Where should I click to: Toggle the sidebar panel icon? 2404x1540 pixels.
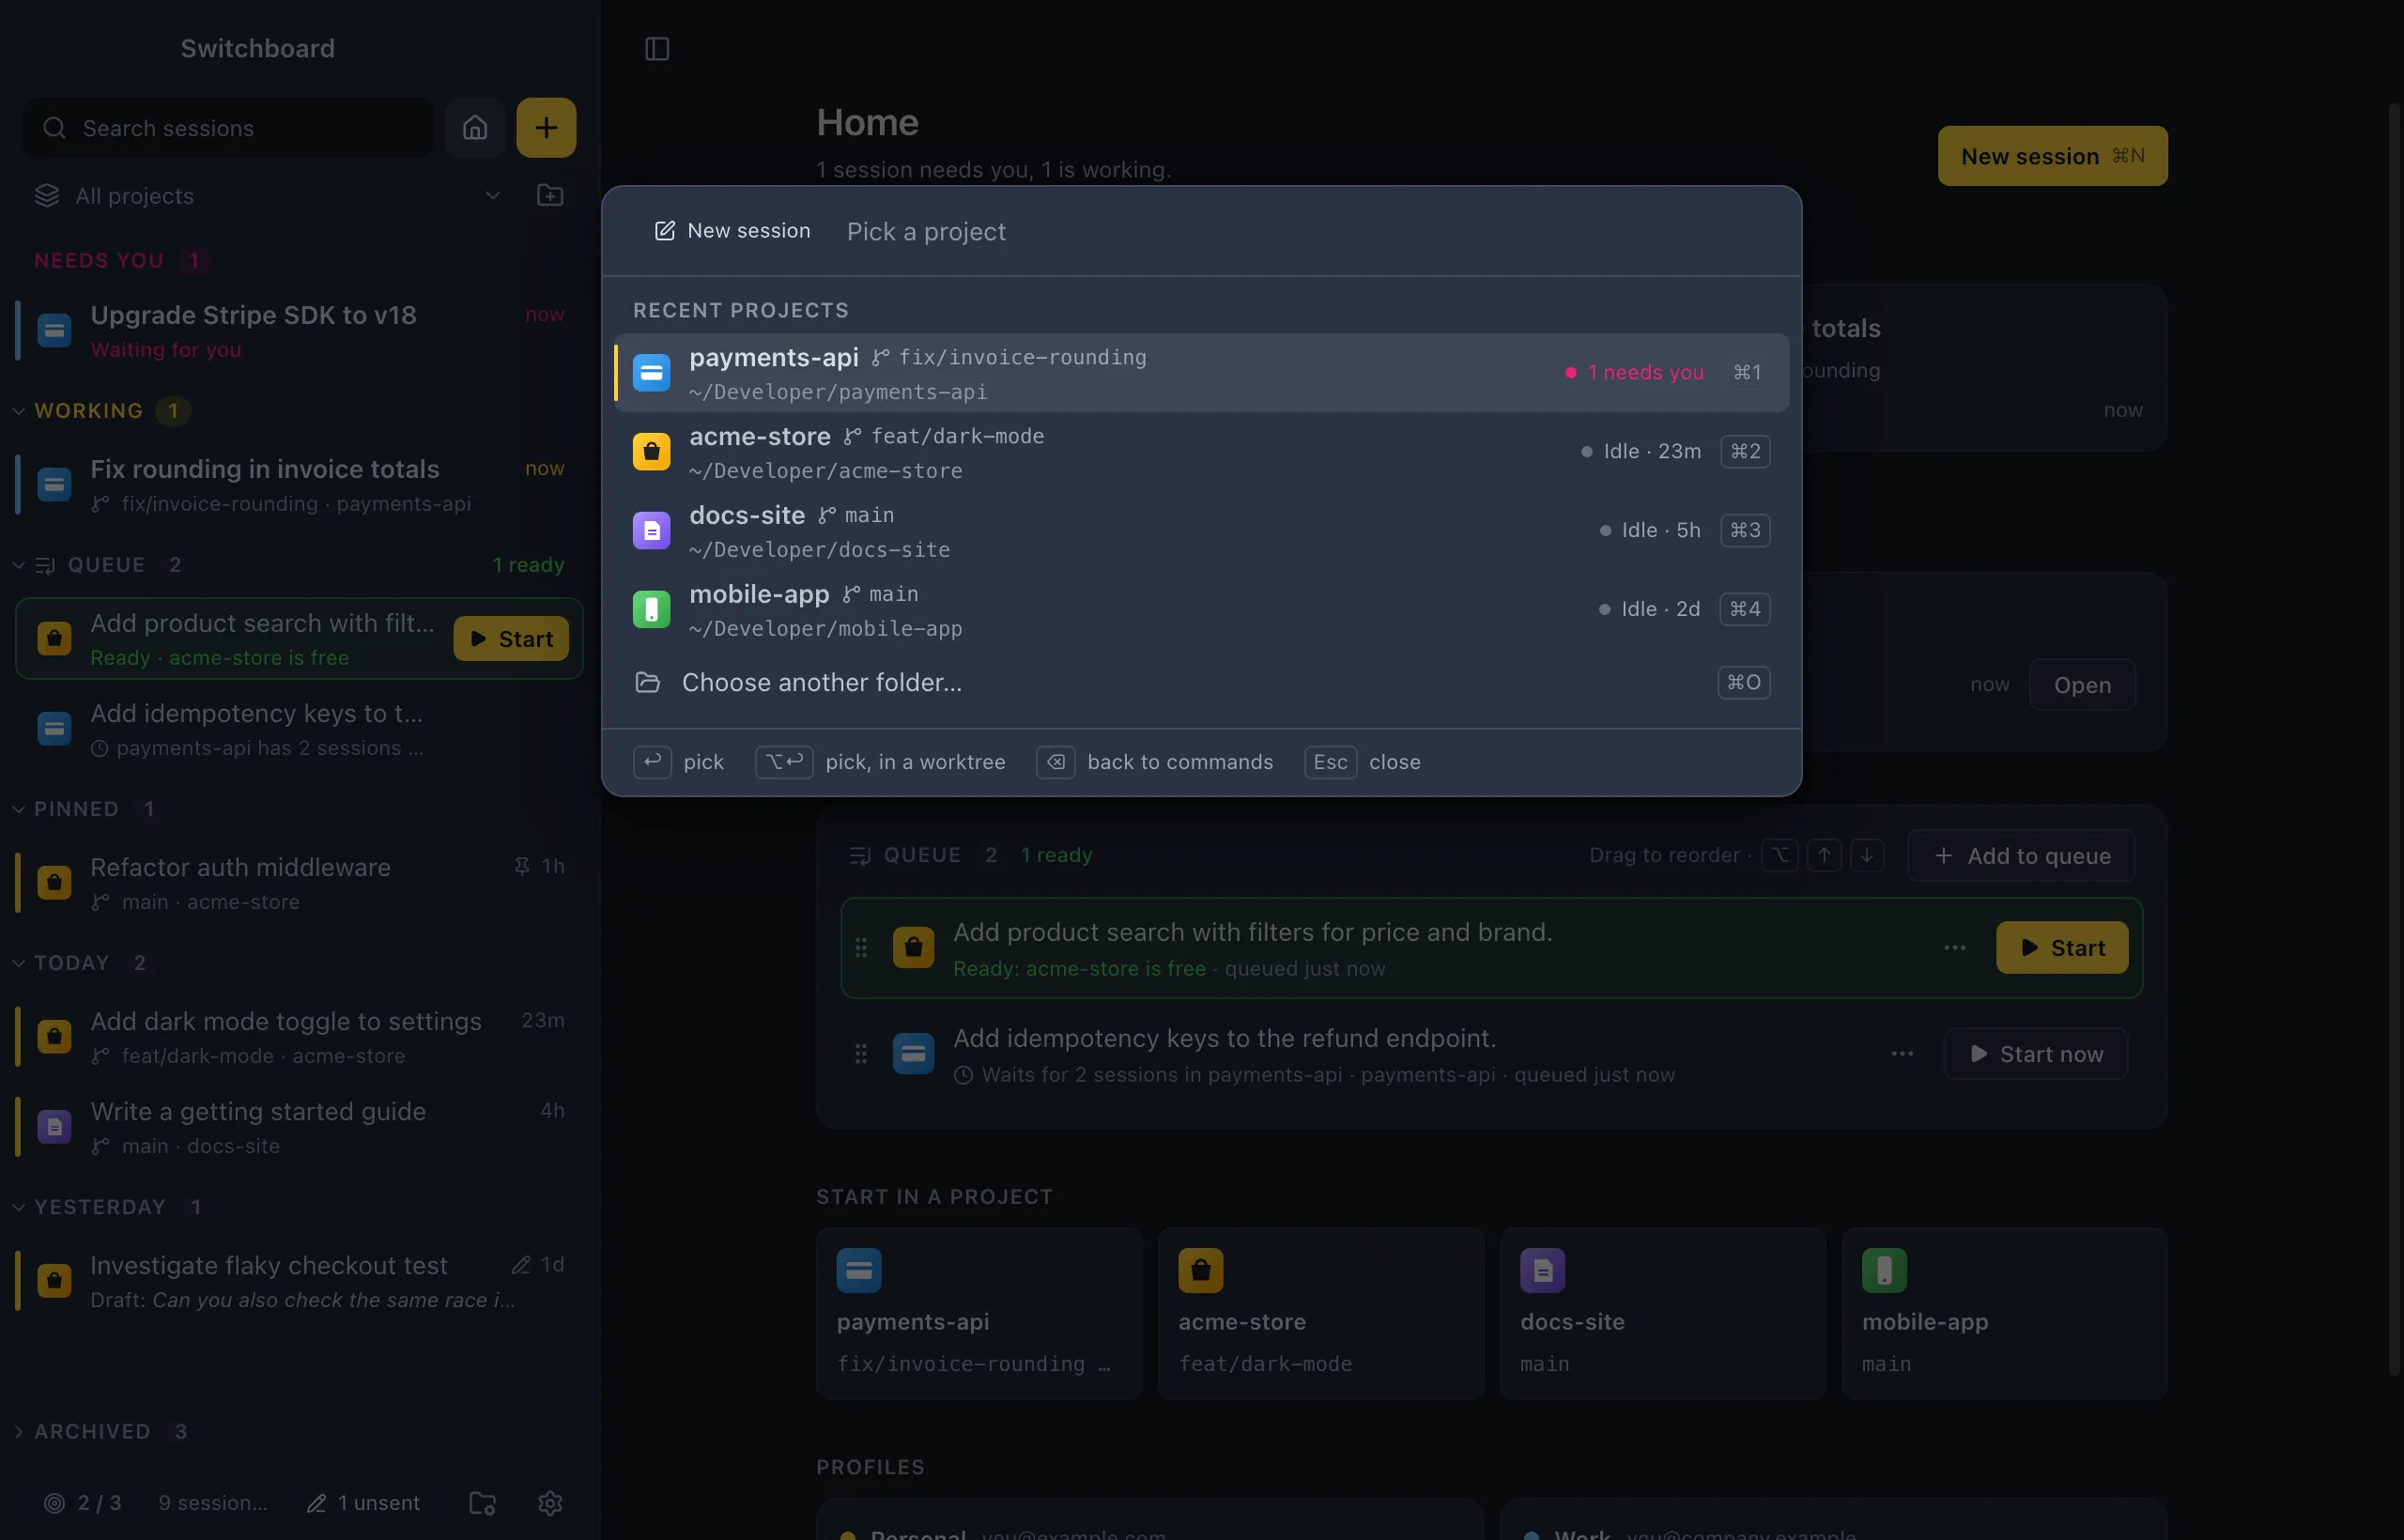pos(657,48)
